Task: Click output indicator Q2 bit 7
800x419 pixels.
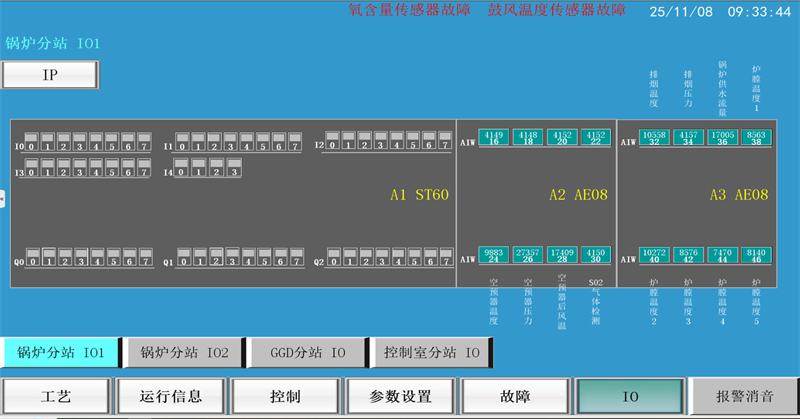Action: click(446, 258)
